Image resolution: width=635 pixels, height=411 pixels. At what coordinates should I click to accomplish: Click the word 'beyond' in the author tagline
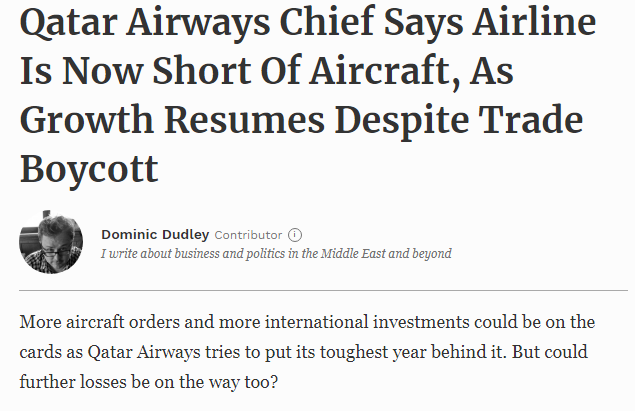tap(432, 254)
